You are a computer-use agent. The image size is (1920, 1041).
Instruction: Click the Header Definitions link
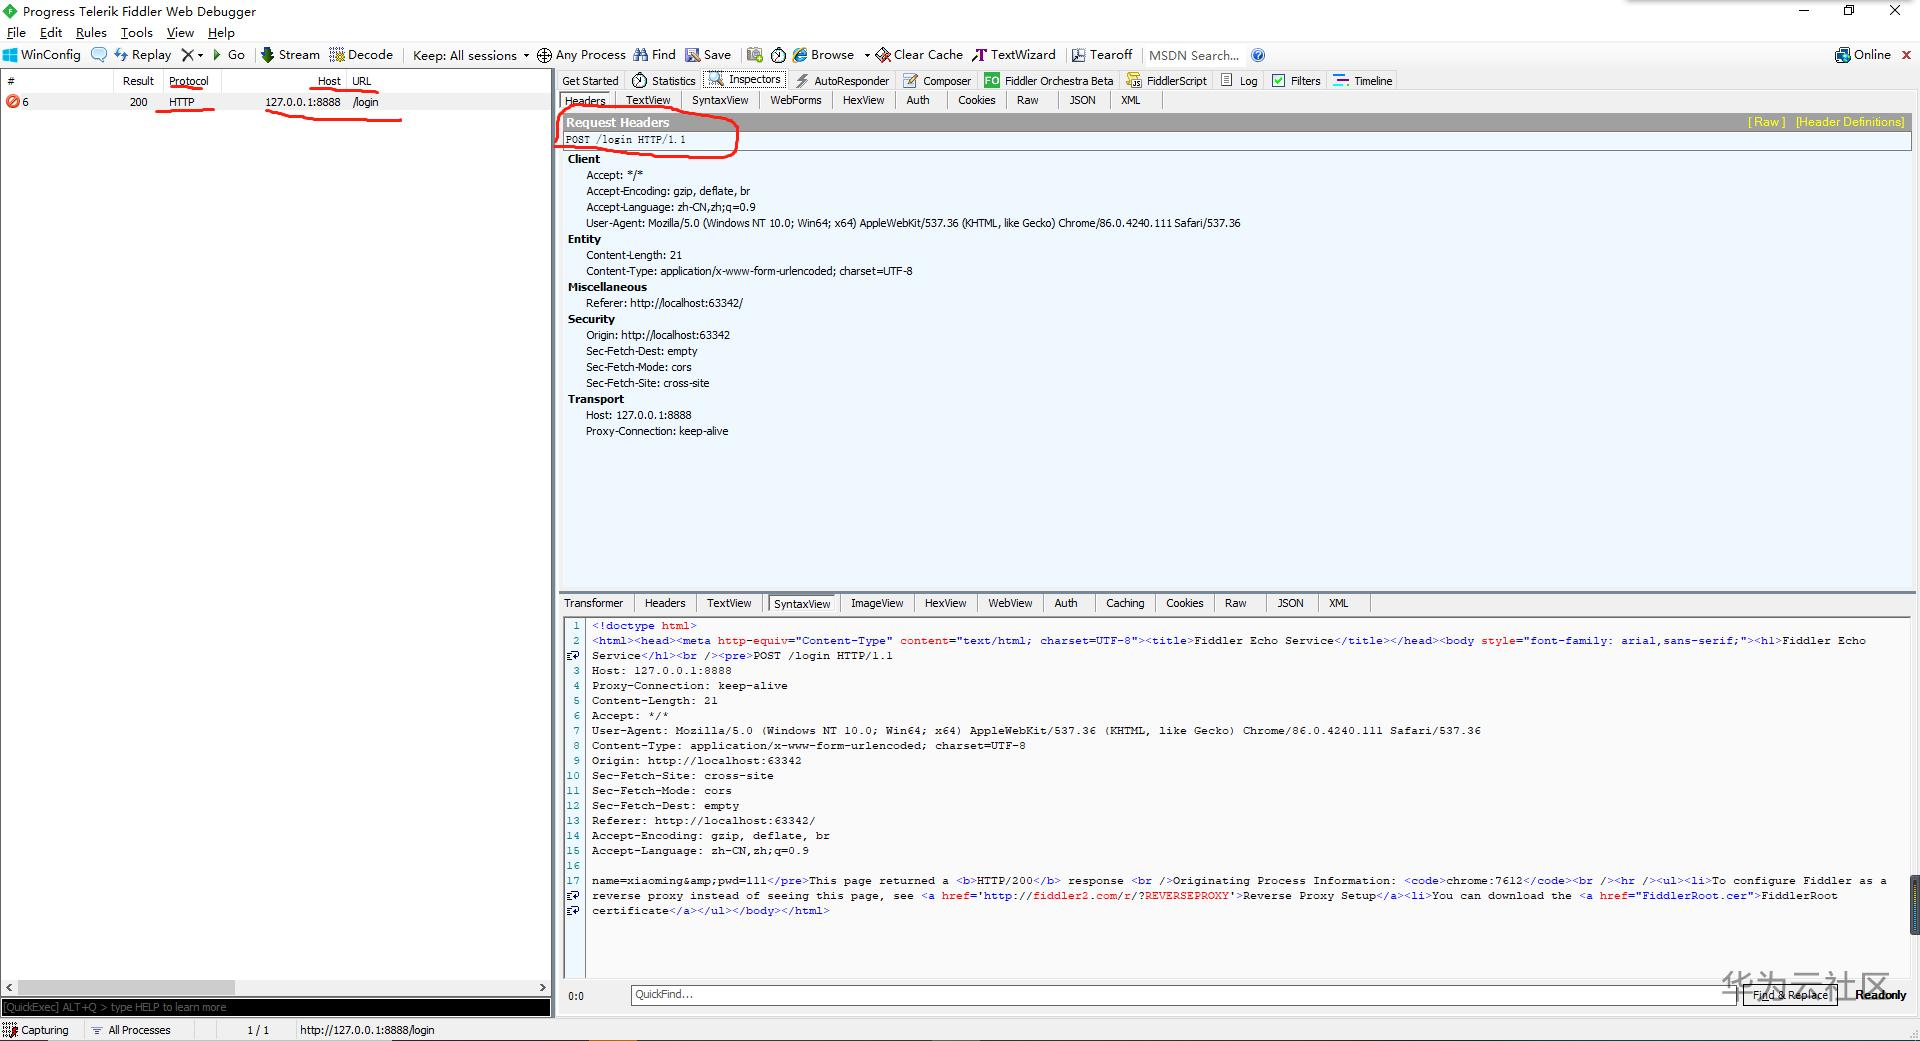[1850, 122]
